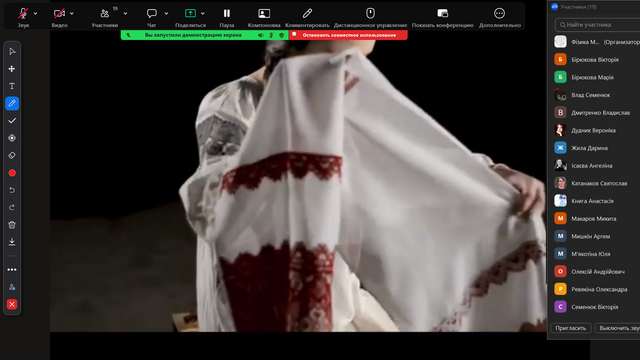This screenshot has width=640, height=360.
Task: Unmute microphone via Звук icon
Action: point(23,13)
